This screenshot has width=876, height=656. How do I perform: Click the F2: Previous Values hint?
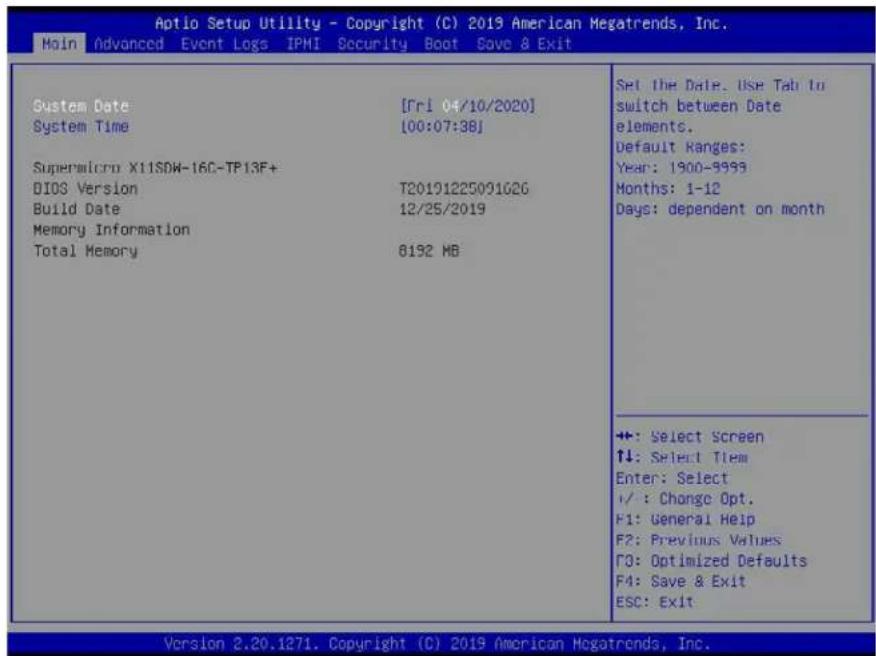point(699,540)
